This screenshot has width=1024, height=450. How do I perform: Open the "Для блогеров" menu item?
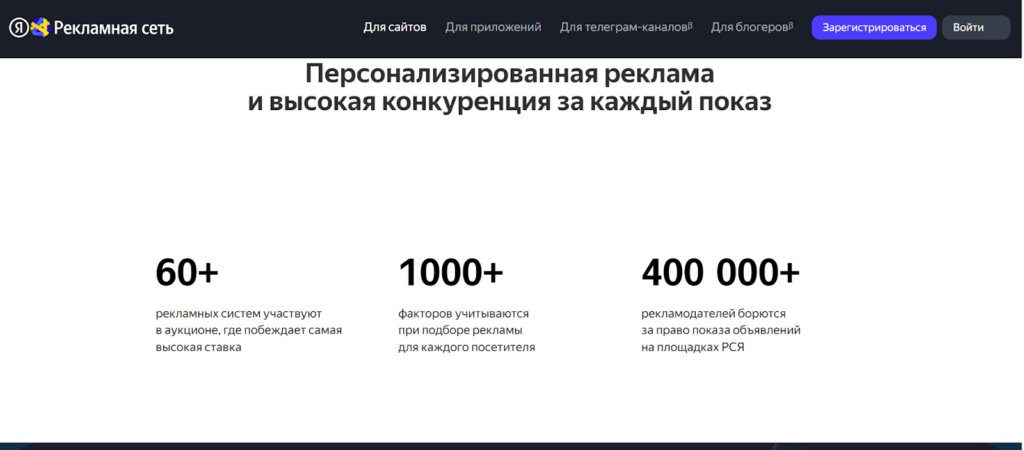tap(752, 27)
